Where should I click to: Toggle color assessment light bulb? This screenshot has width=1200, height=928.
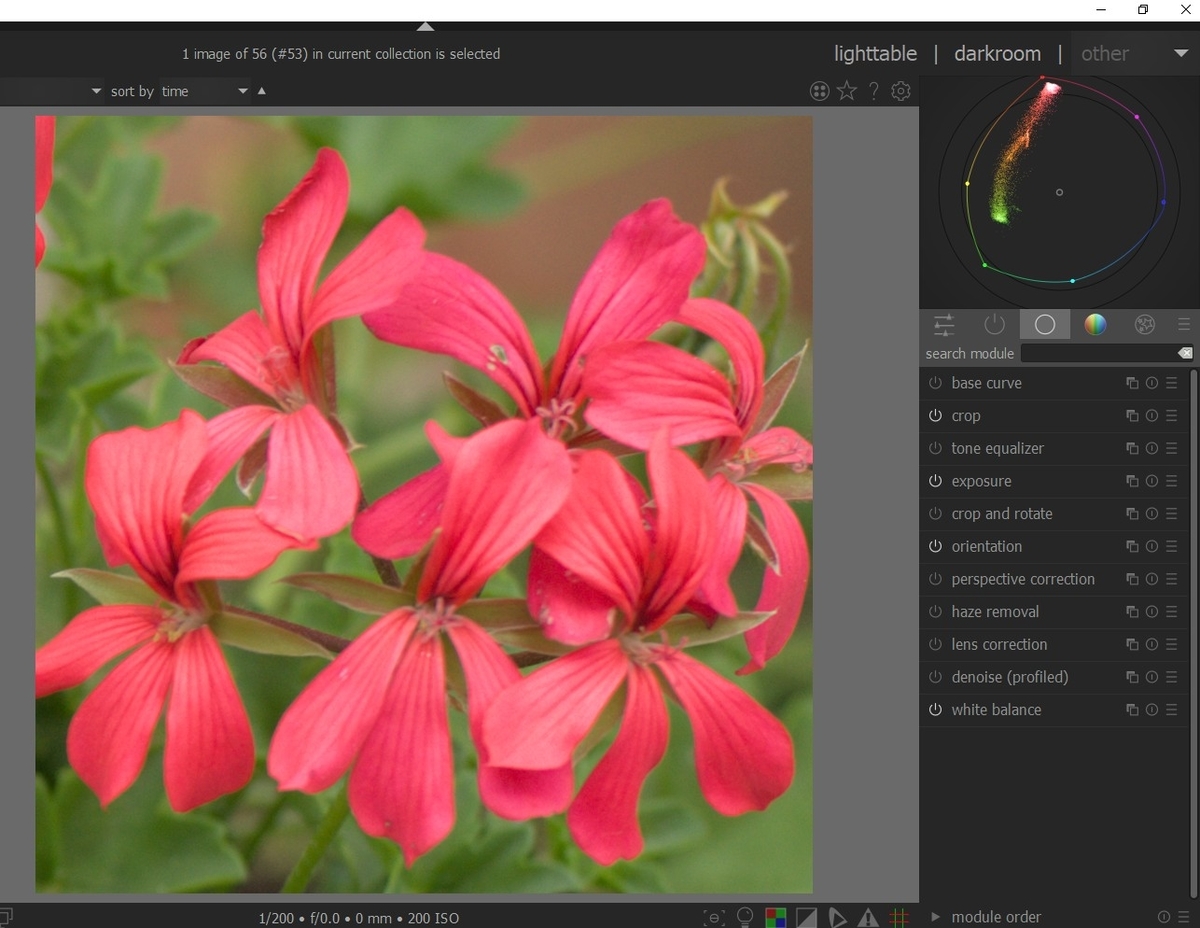coord(744,917)
